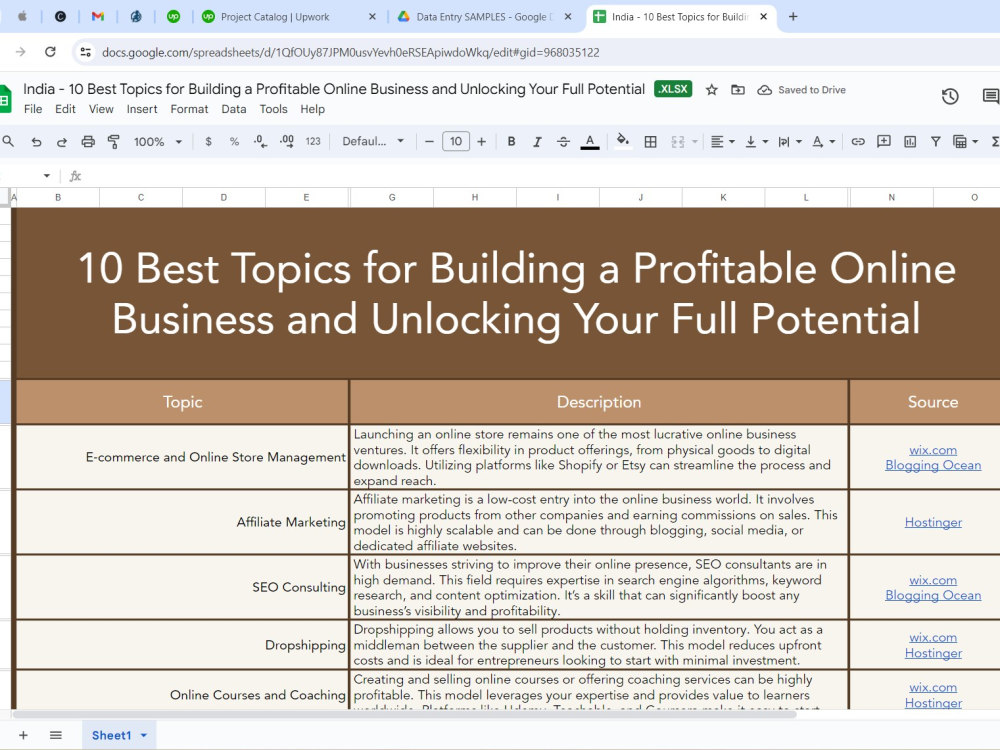Format as currency

(x=209, y=142)
